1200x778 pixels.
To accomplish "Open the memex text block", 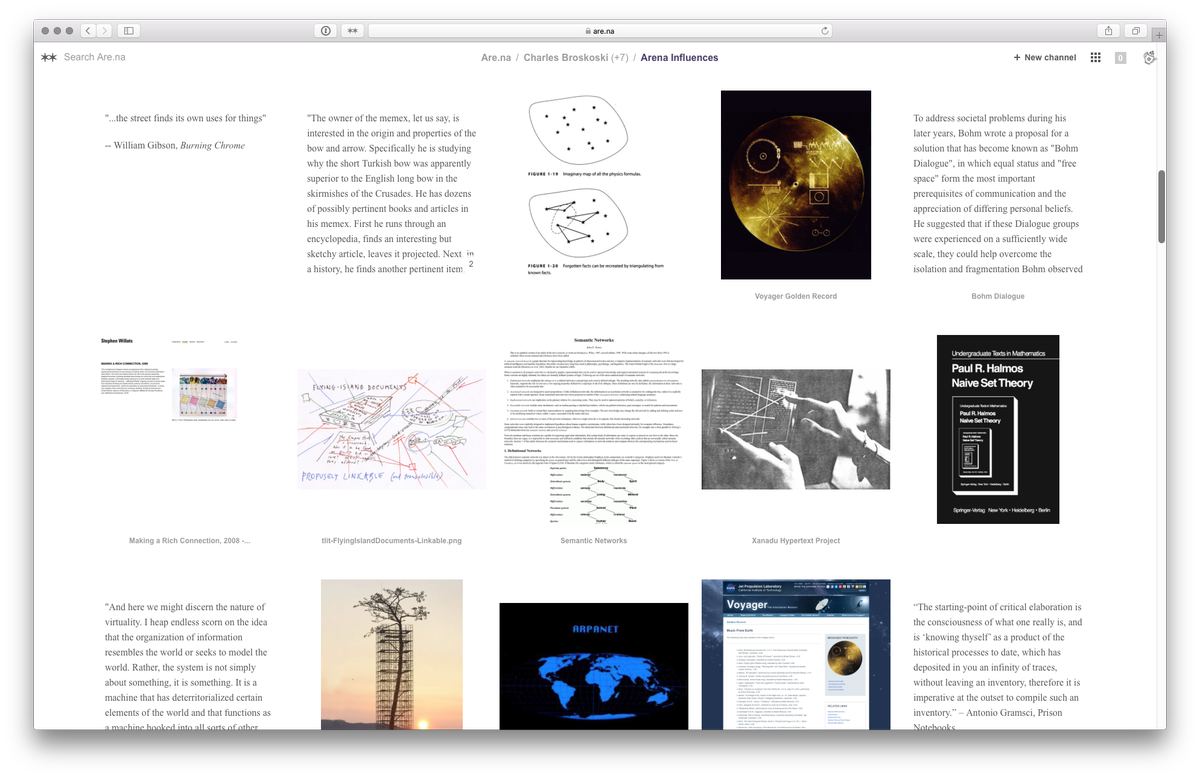I will [x=392, y=193].
